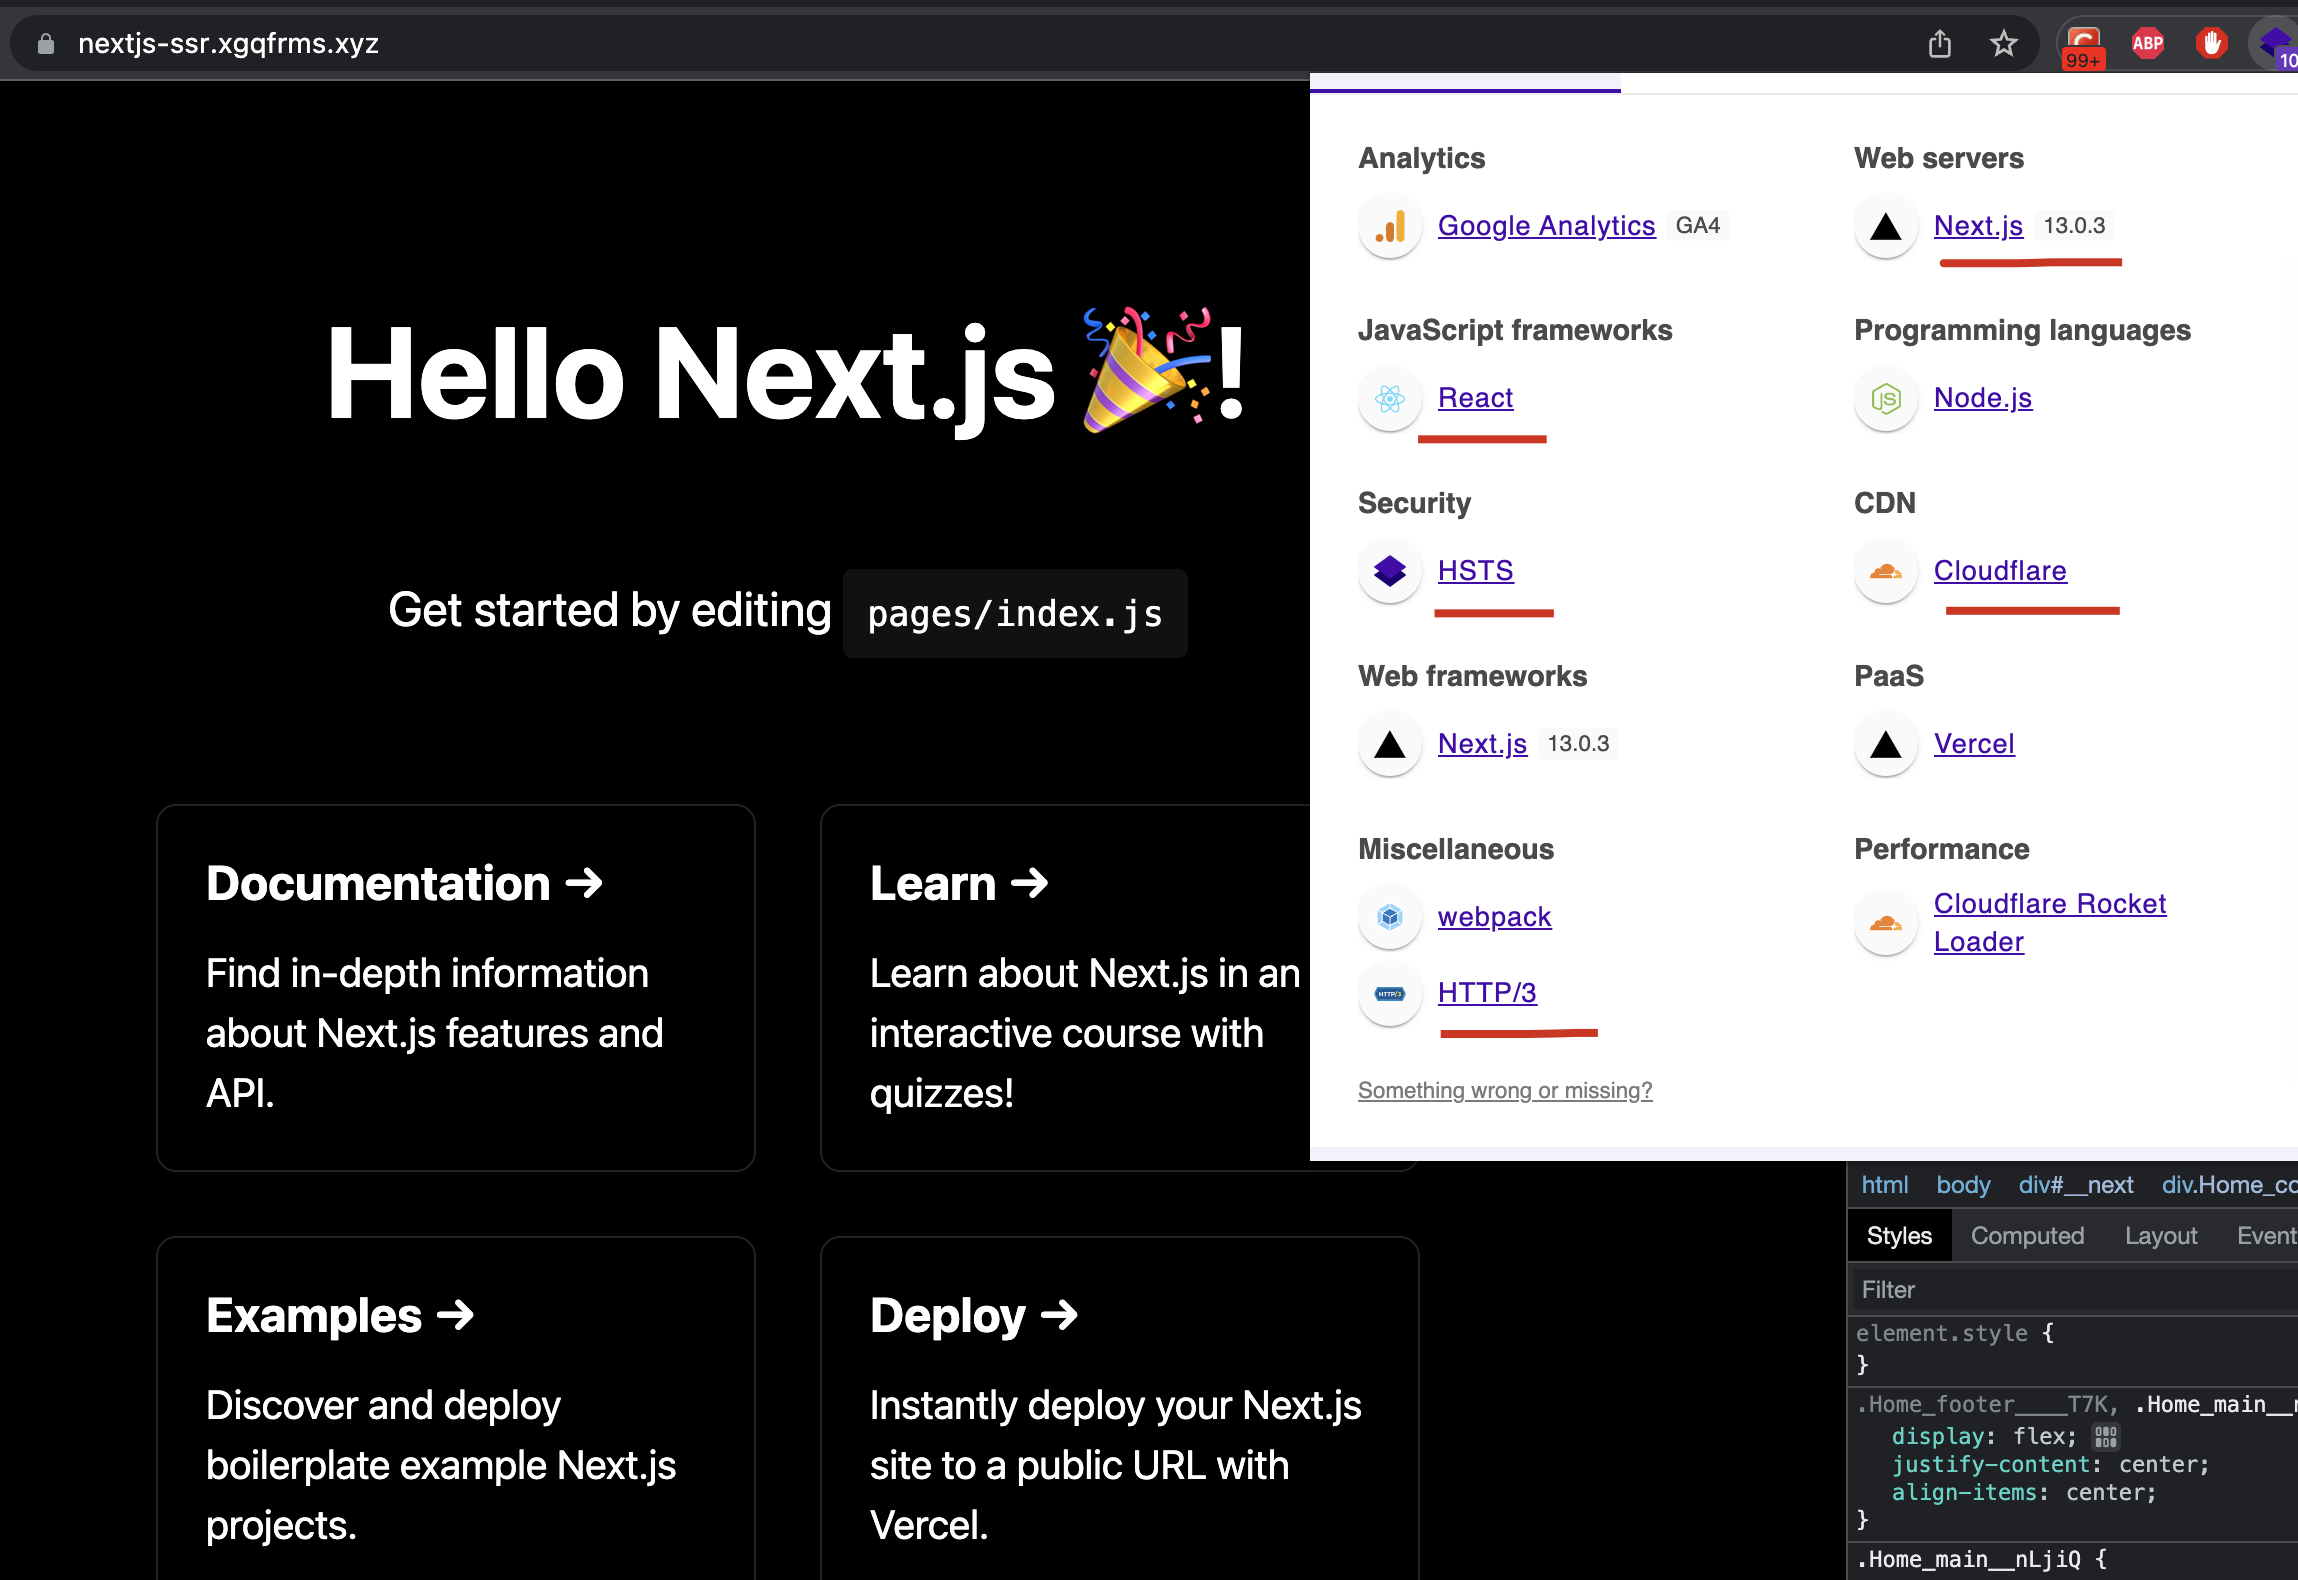The width and height of the screenshot is (2298, 1580).
Task: Click the HSTS purple diamond icon
Action: (1390, 572)
